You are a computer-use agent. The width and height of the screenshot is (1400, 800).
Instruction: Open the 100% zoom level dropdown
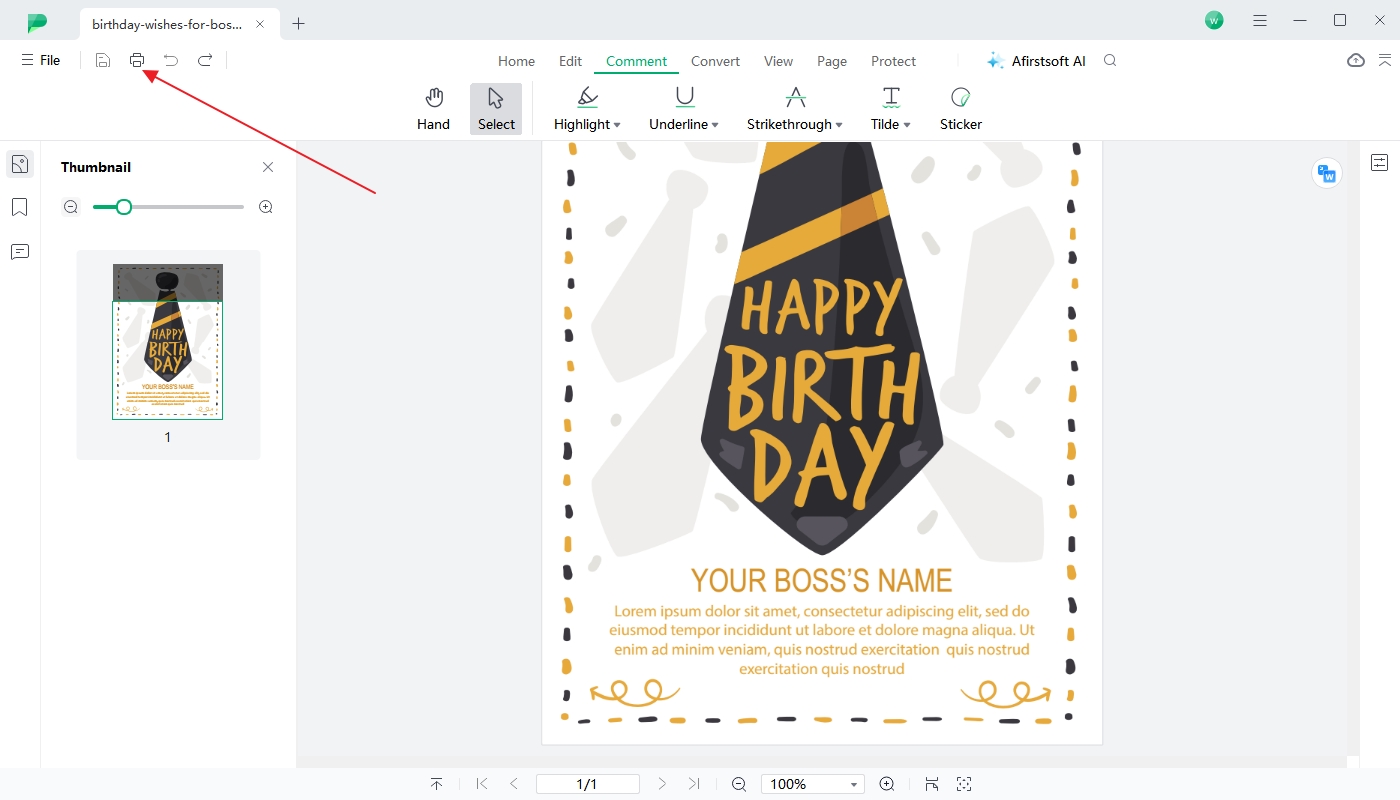813,784
